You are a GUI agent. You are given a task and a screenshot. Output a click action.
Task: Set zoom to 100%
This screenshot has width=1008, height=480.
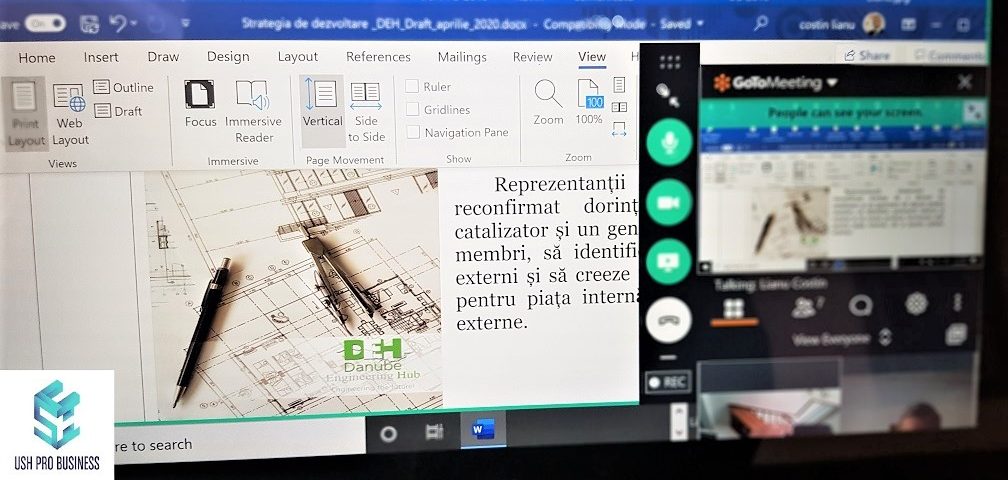click(589, 103)
